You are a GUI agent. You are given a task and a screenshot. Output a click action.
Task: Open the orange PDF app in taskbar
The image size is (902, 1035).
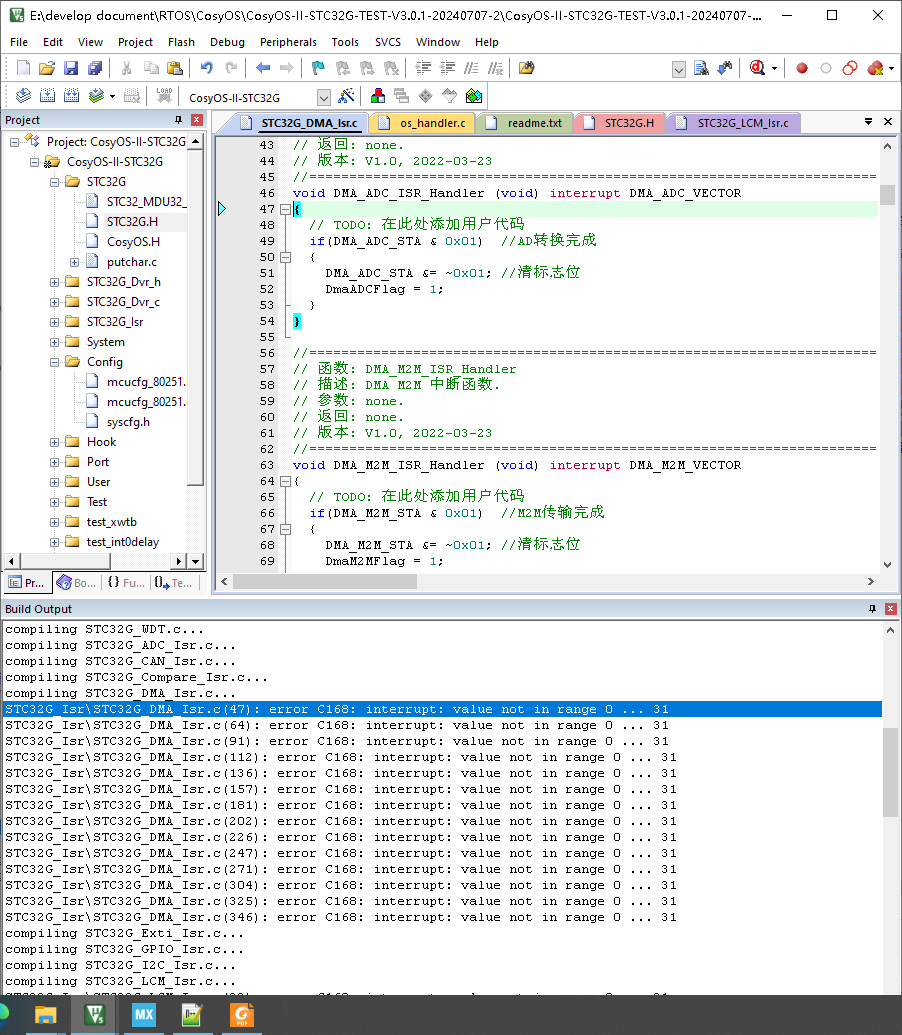click(x=242, y=1015)
